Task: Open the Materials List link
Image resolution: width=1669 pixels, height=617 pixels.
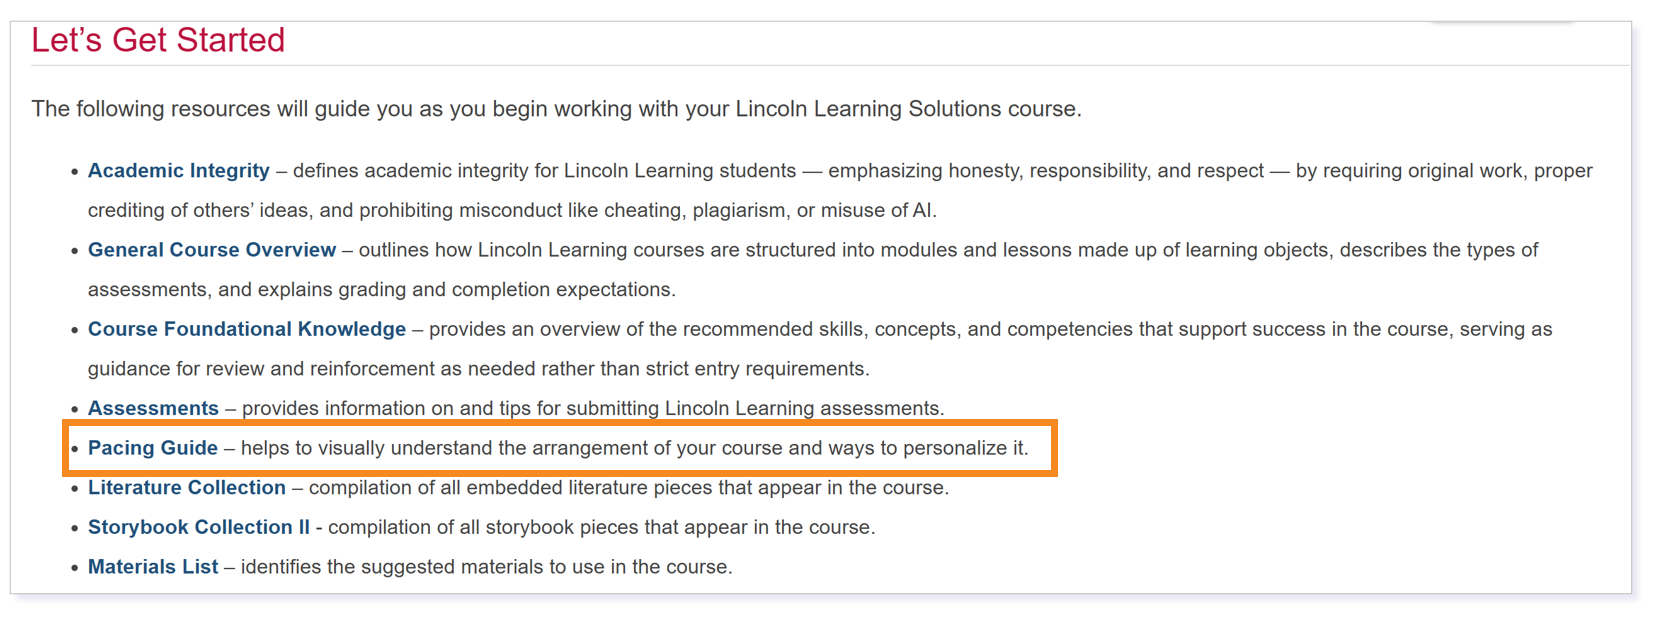Action: click(x=153, y=567)
